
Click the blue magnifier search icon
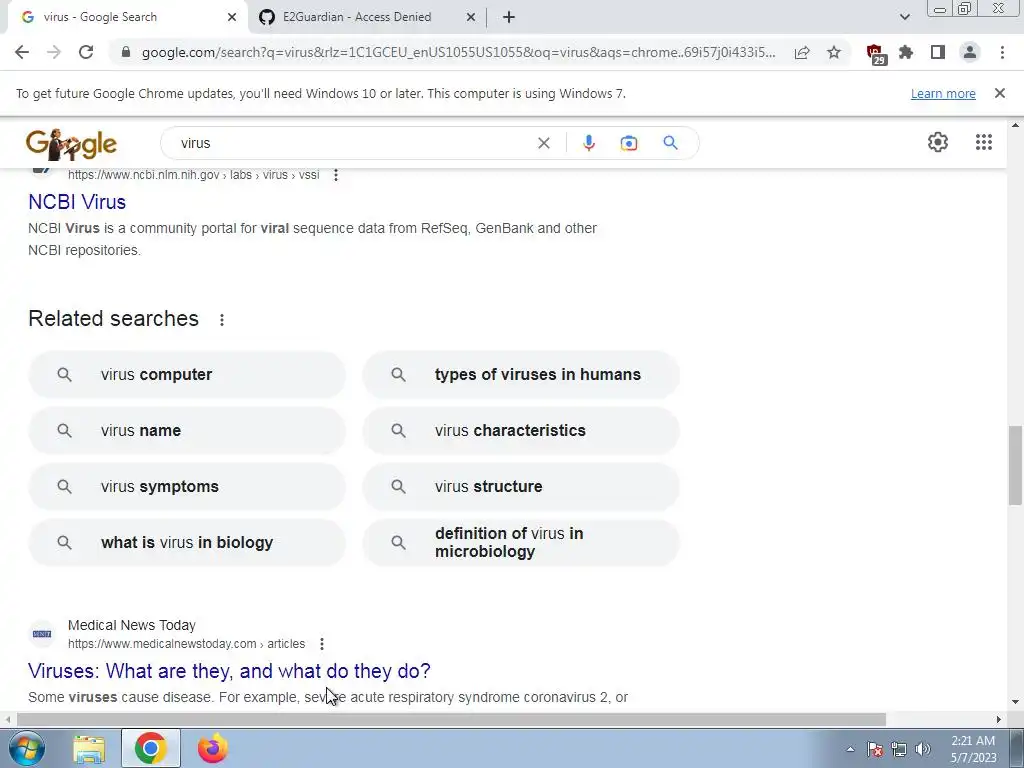(670, 142)
